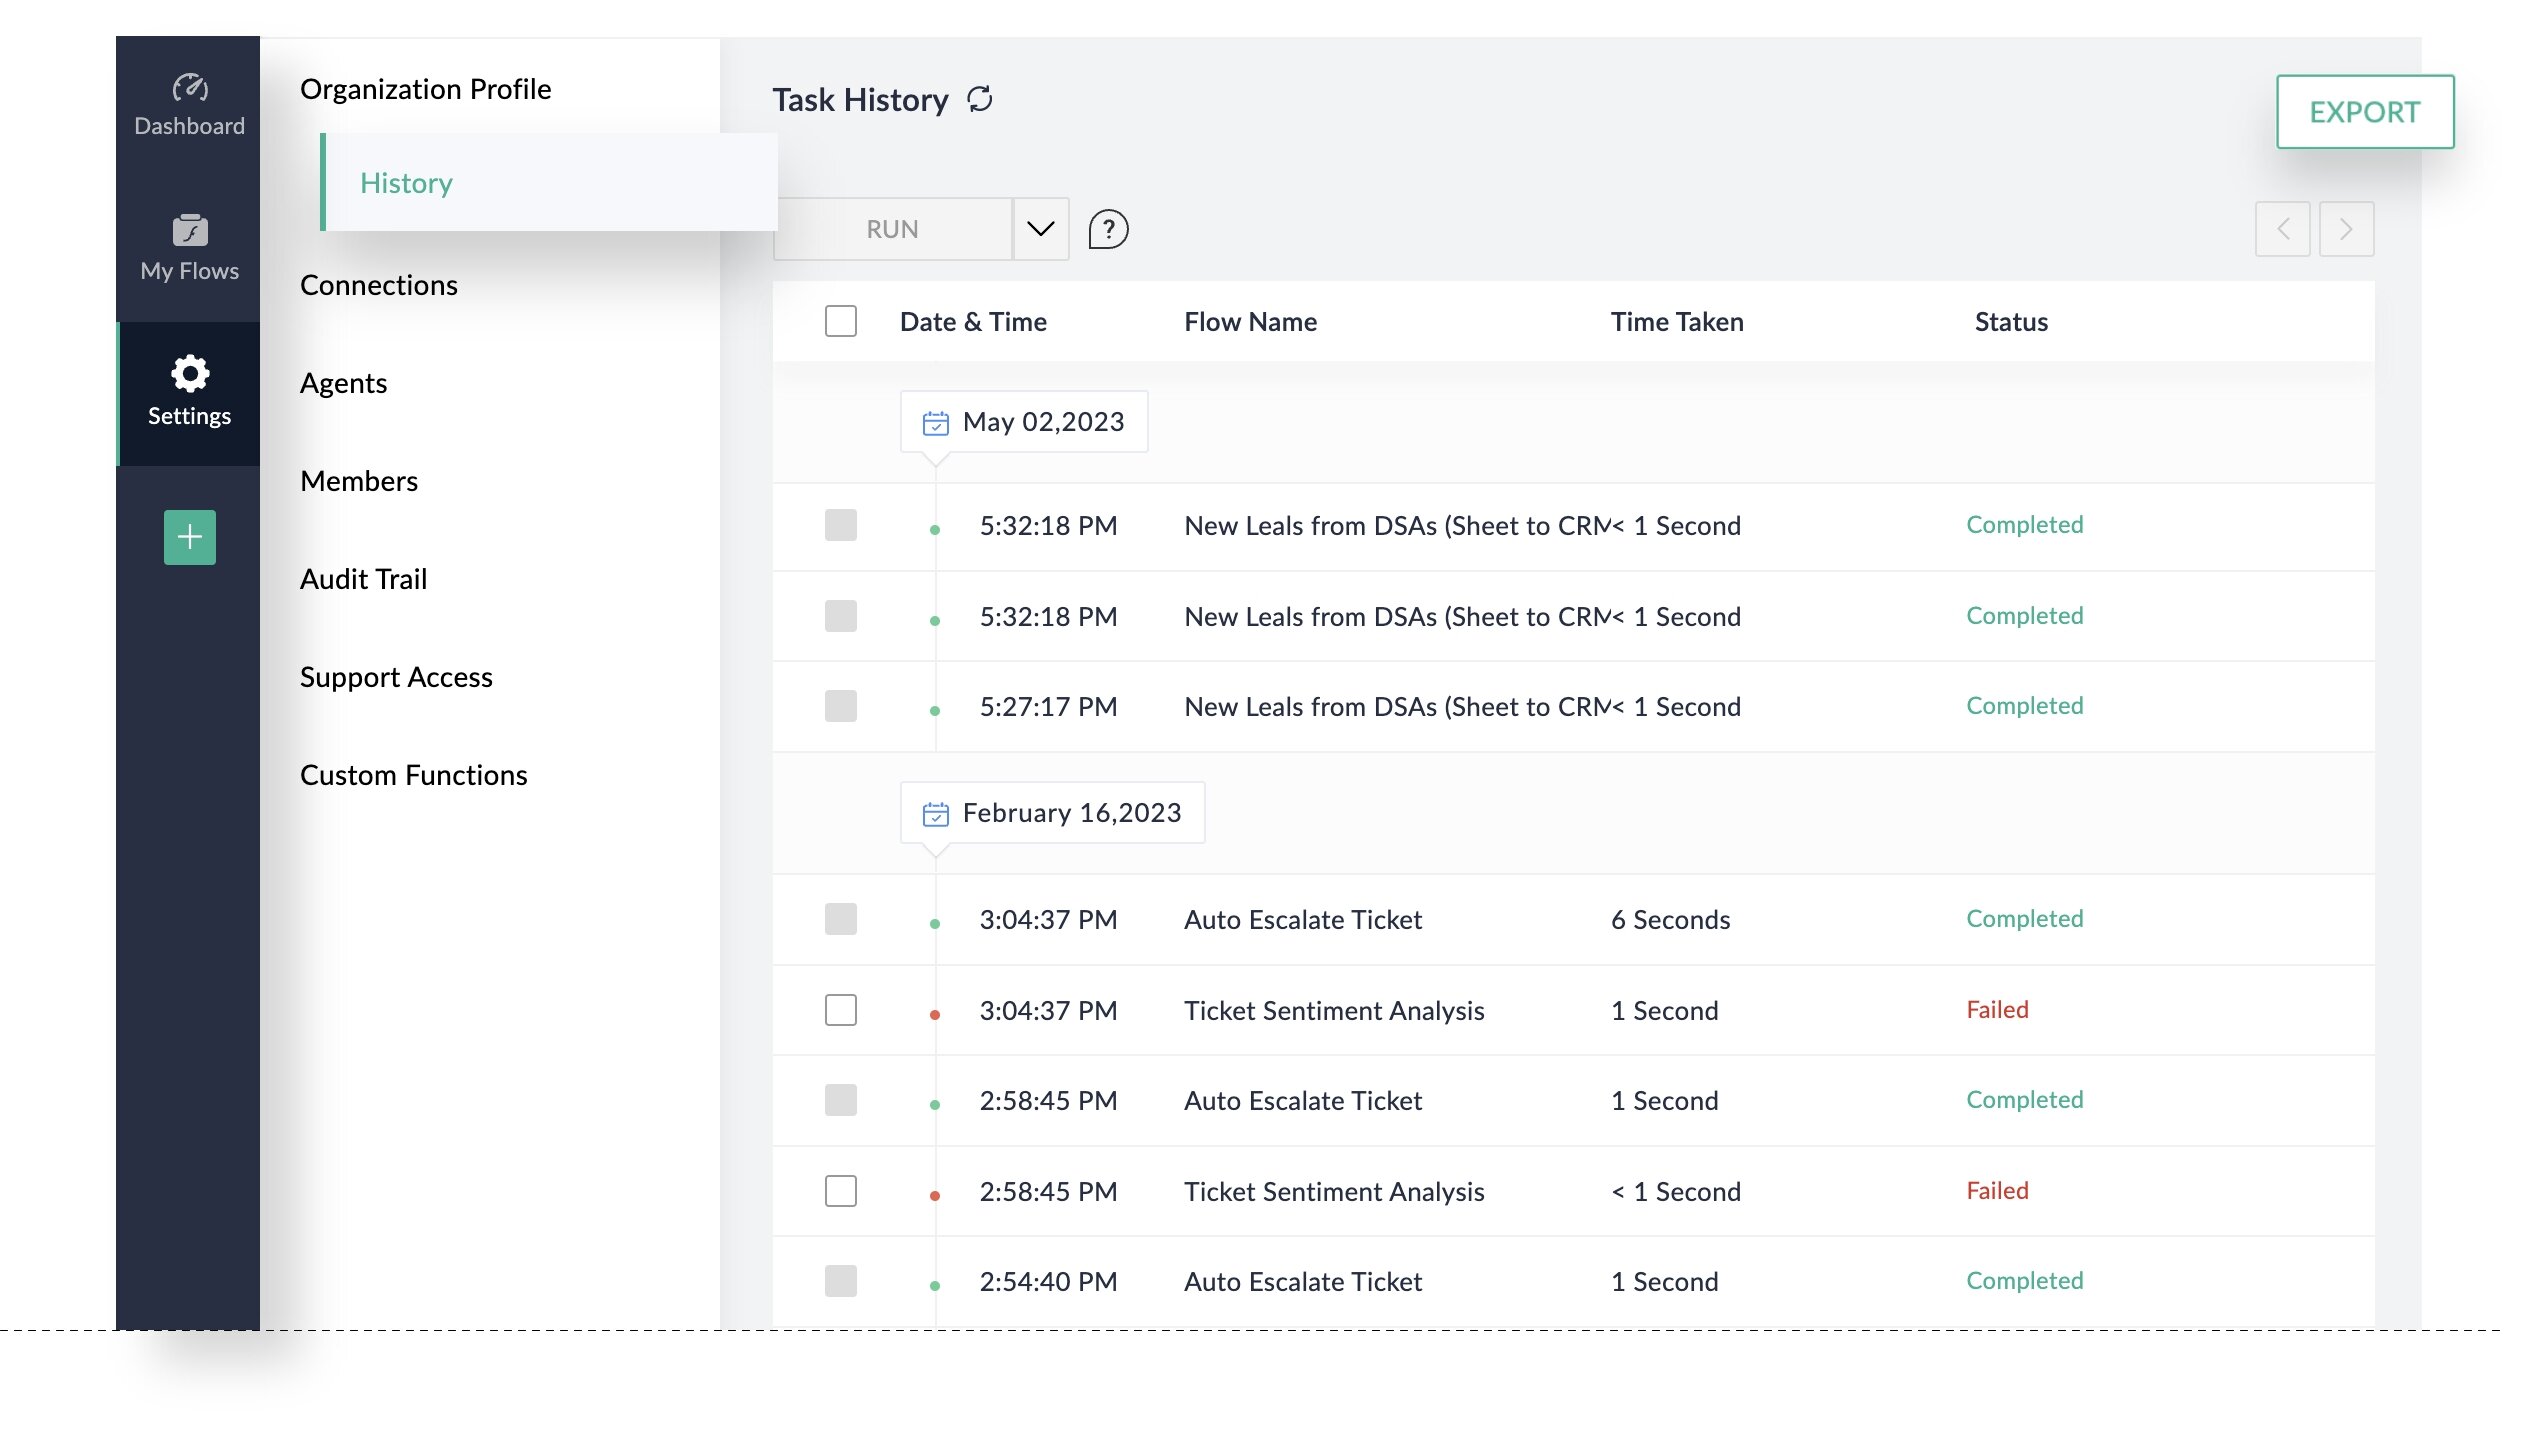The height and width of the screenshot is (1432, 2523).
Task: Select the top-level select all checkbox
Action: click(x=840, y=321)
